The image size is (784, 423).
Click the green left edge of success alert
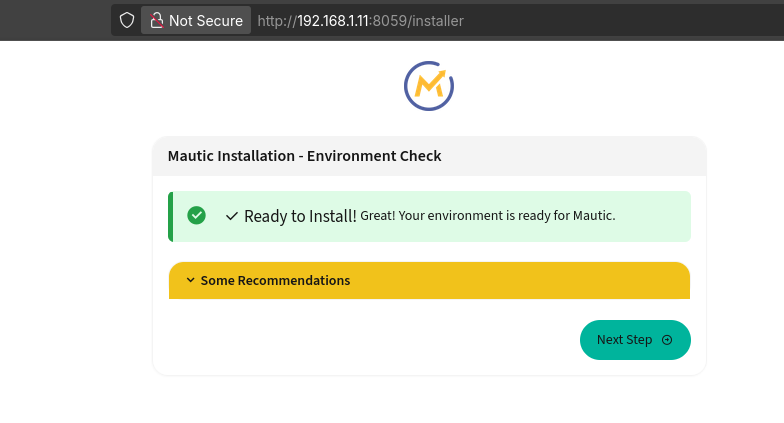tap(171, 216)
